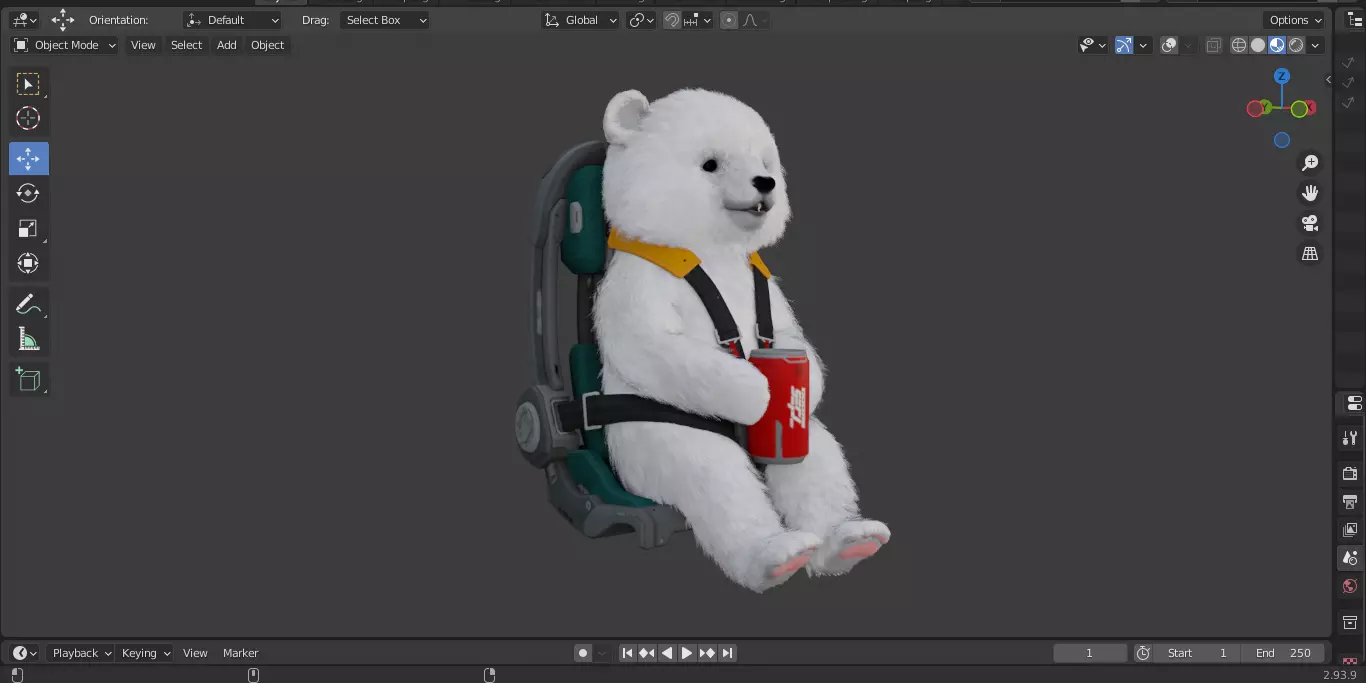This screenshot has height=683, width=1366.
Task: Open the timeline View menu
Action: tap(195, 653)
